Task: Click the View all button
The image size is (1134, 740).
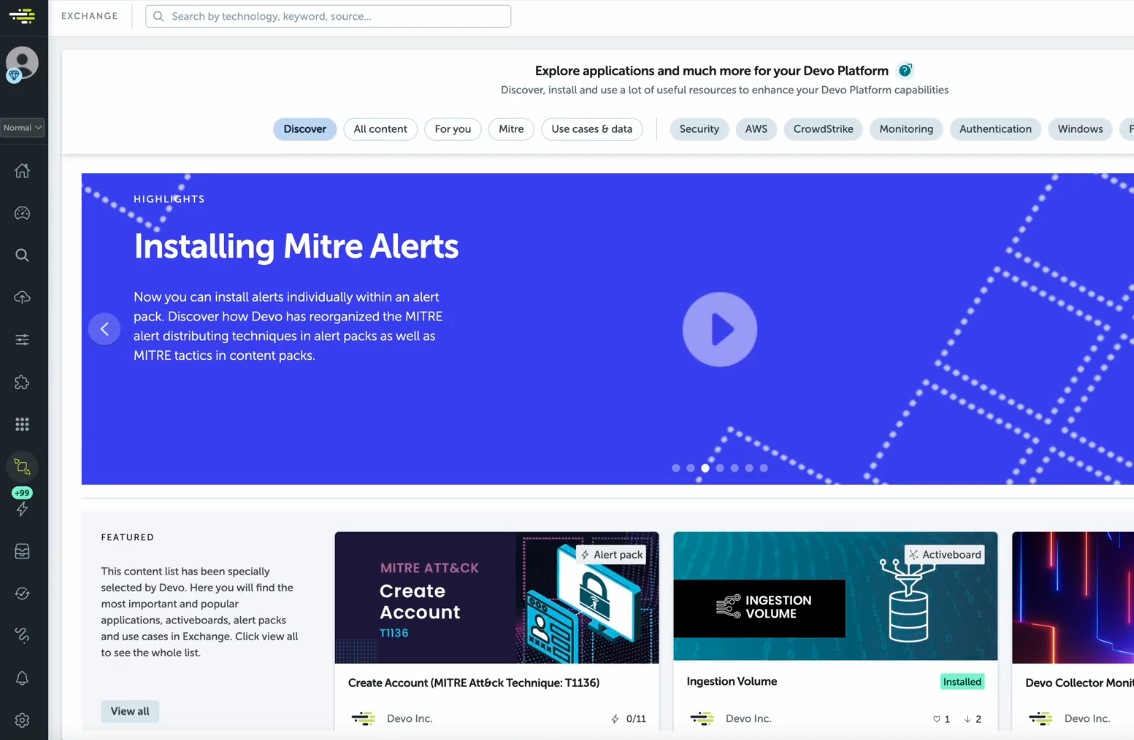Action: [130, 711]
